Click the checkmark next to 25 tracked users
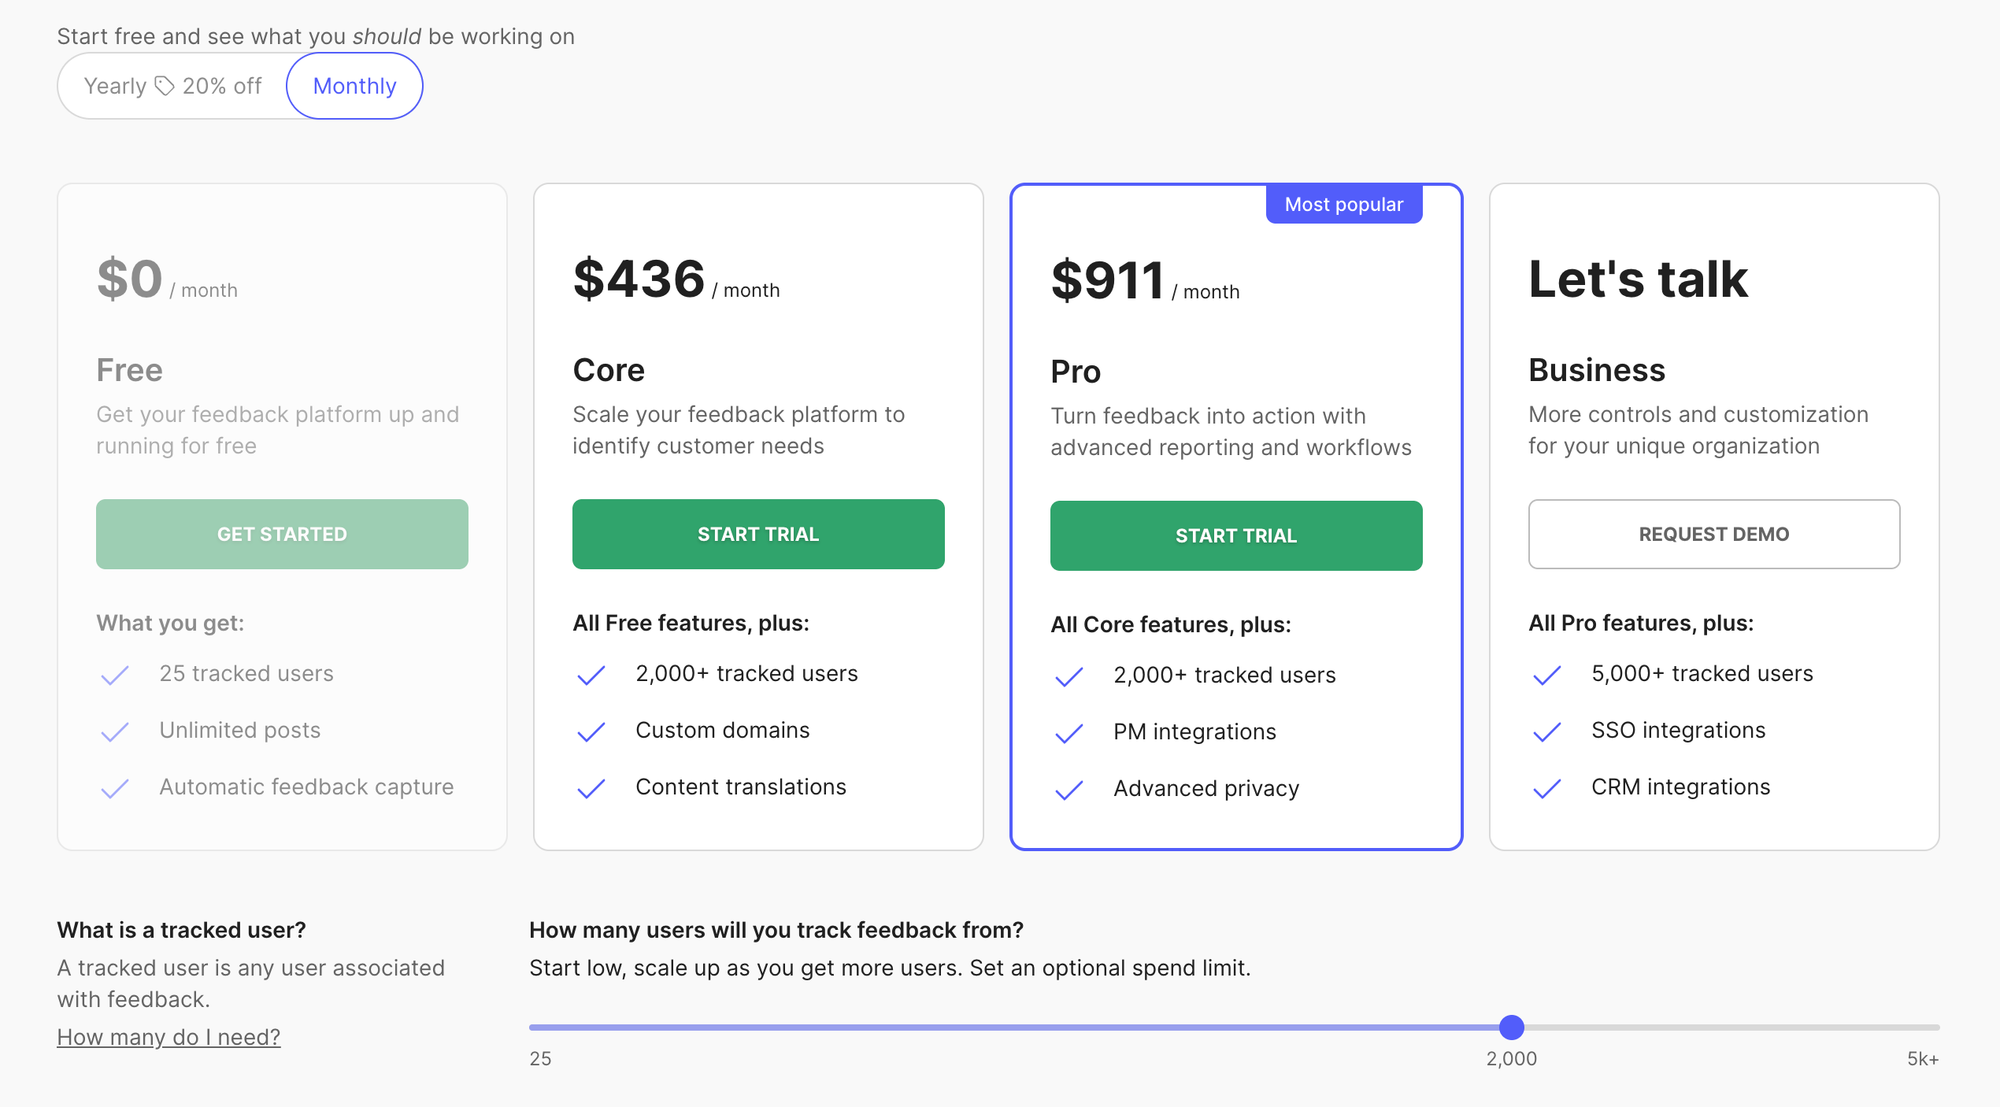Screen dimensions: 2000x1107 pos(114,675)
